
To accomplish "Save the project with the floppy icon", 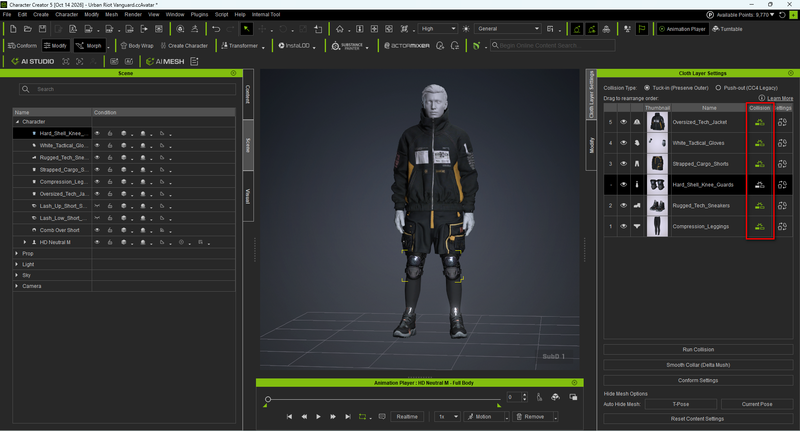I will [x=43, y=29].
